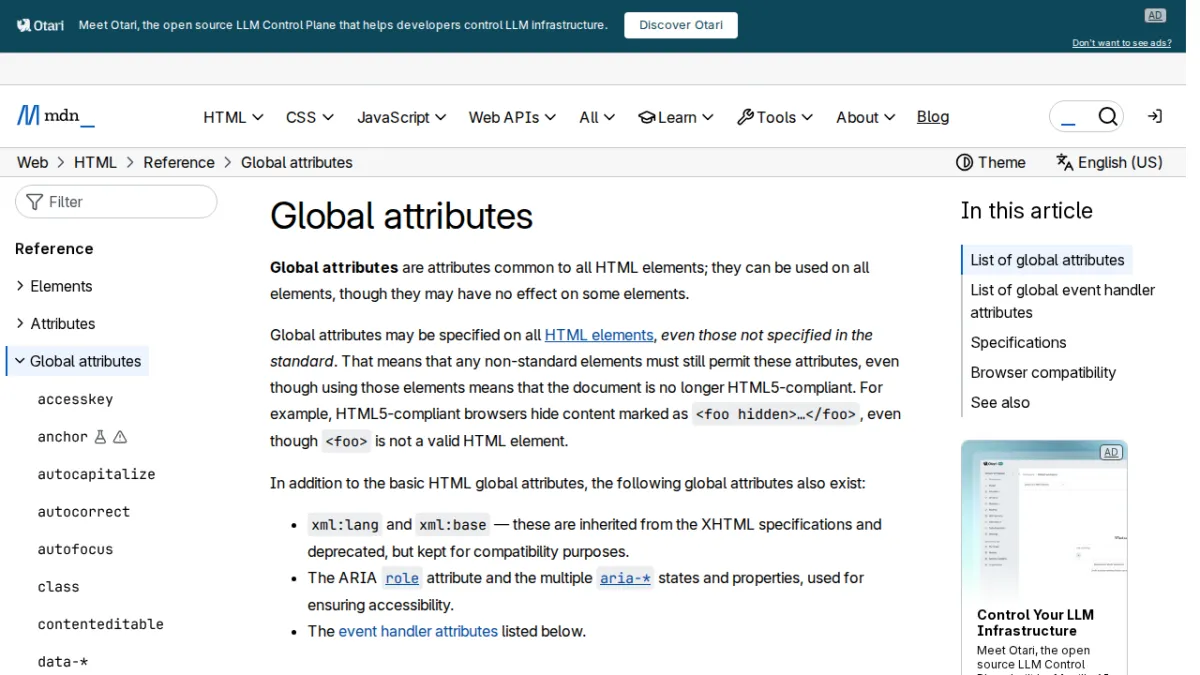Screen dimensions: 1200x675
Task: Open the About navigation menu
Action: click(x=866, y=117)
